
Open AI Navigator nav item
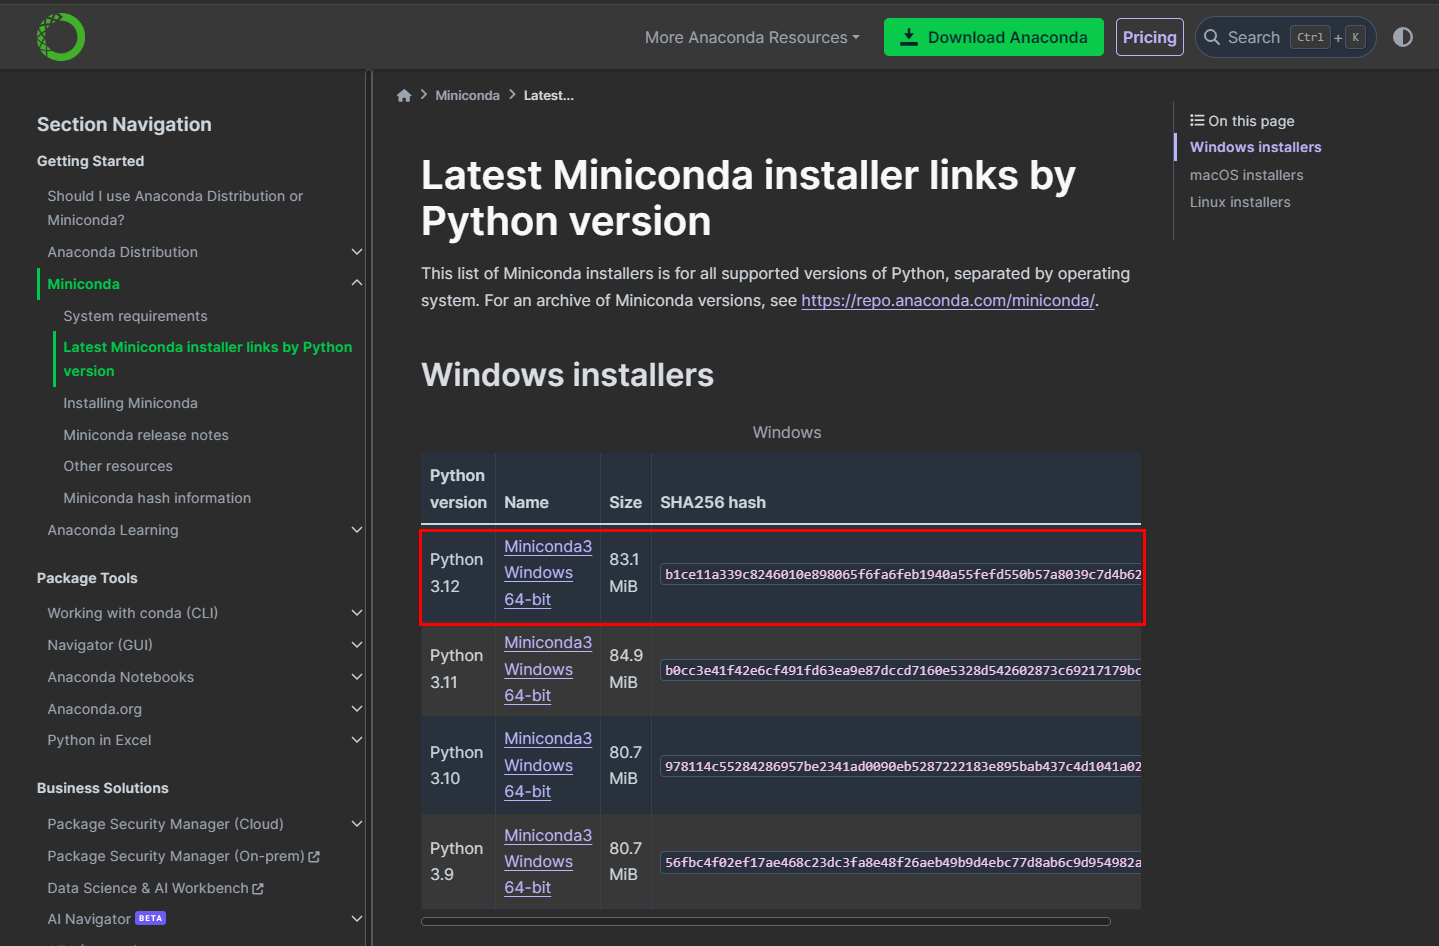coord(89,919)
